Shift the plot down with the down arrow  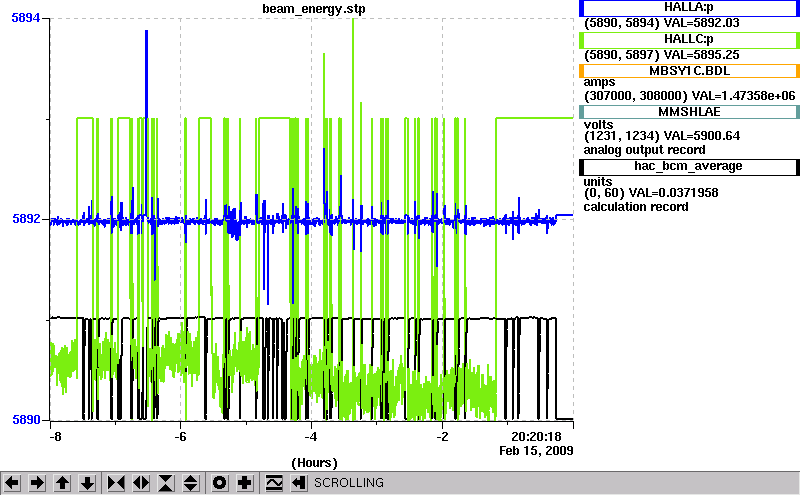(x=88, y=483)
